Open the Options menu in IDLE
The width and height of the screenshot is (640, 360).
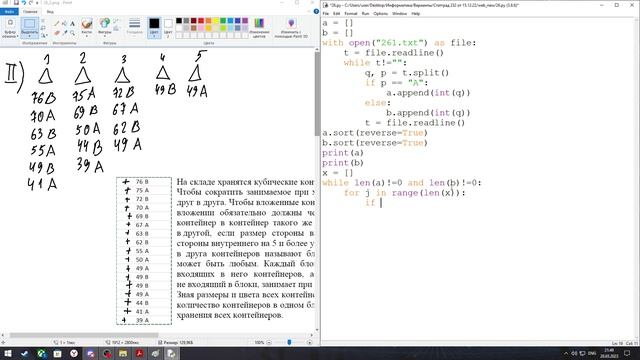tap(380, 13)
